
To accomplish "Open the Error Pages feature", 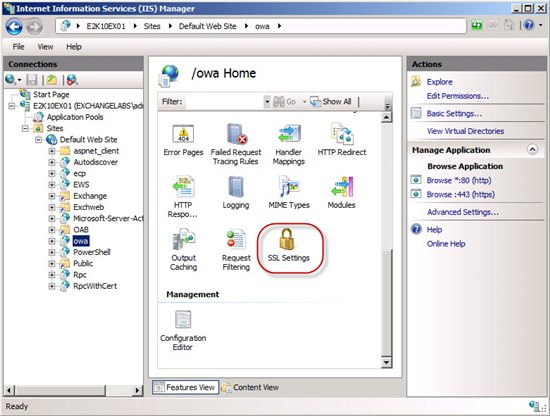I will point(183,140).
